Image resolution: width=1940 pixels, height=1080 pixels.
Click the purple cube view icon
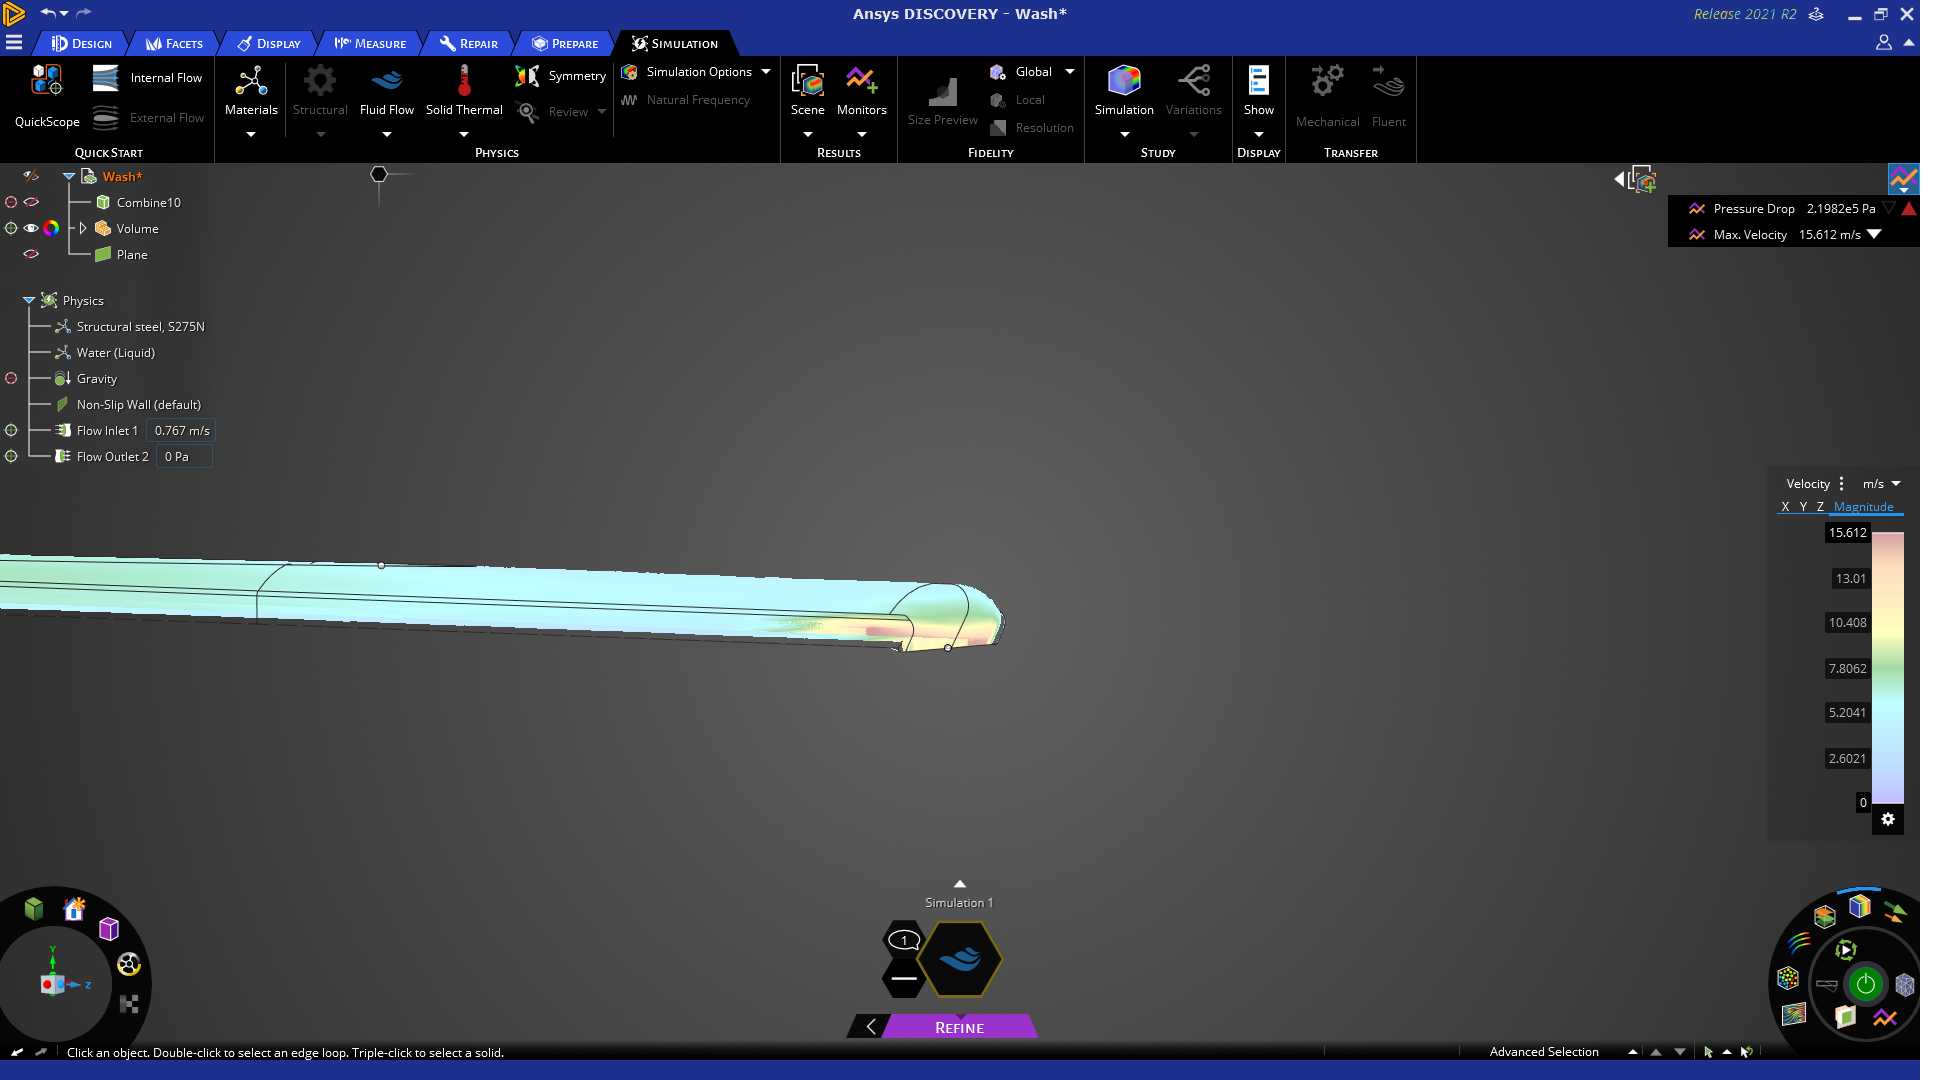[x=109, y=929]
